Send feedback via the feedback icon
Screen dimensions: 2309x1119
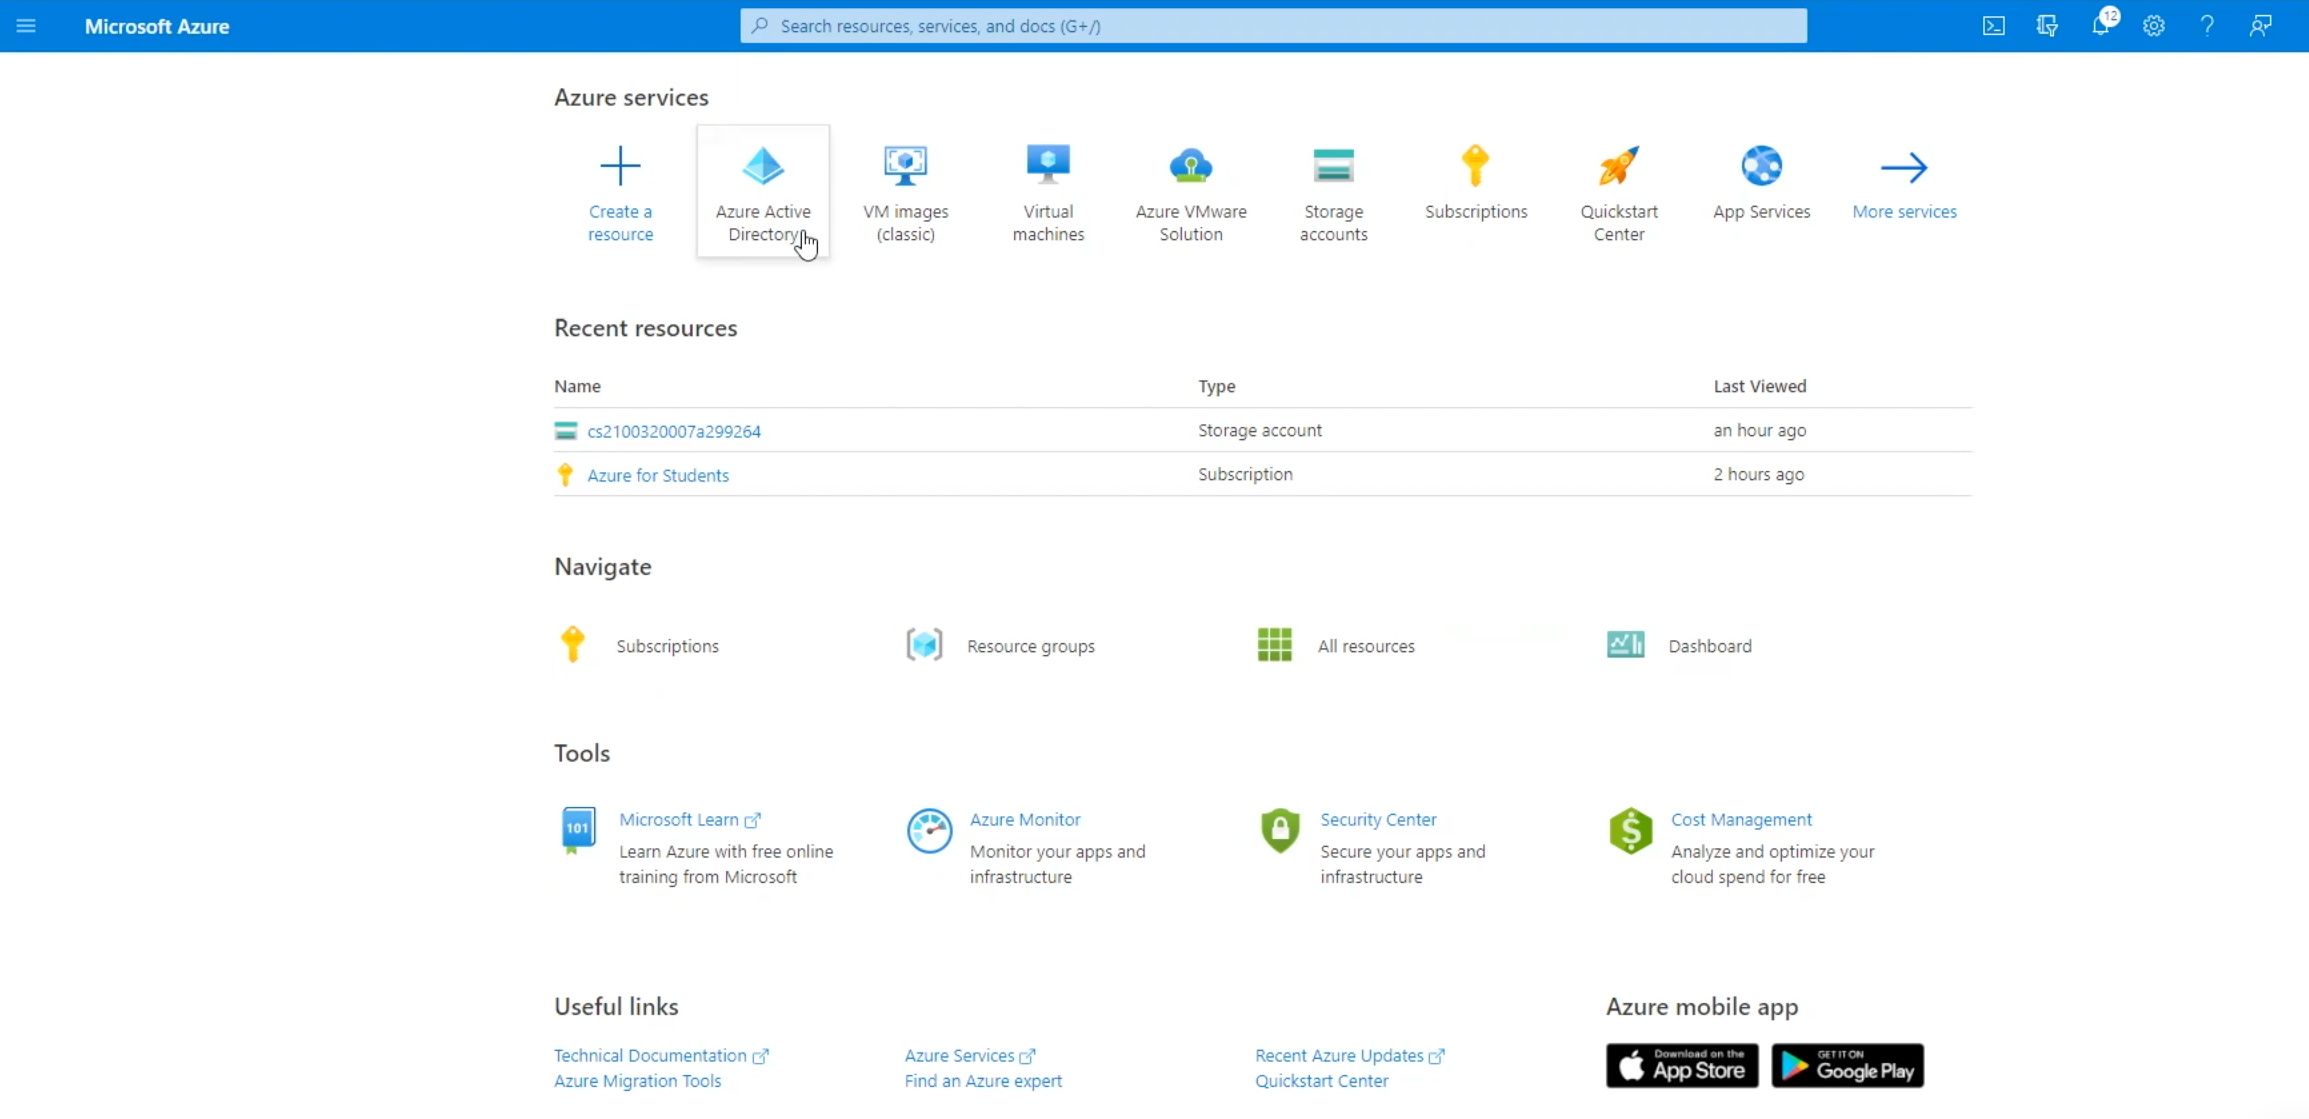(2261, 25)
